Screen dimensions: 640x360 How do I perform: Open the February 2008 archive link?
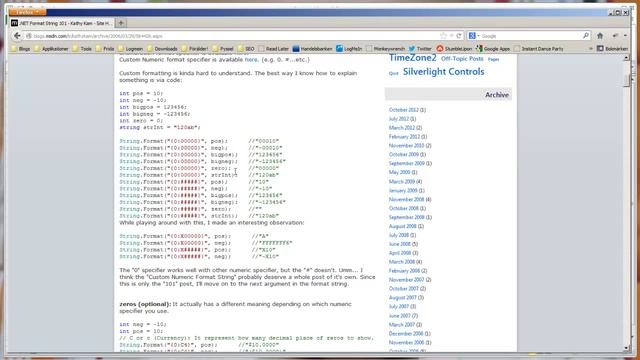point(404,271)
